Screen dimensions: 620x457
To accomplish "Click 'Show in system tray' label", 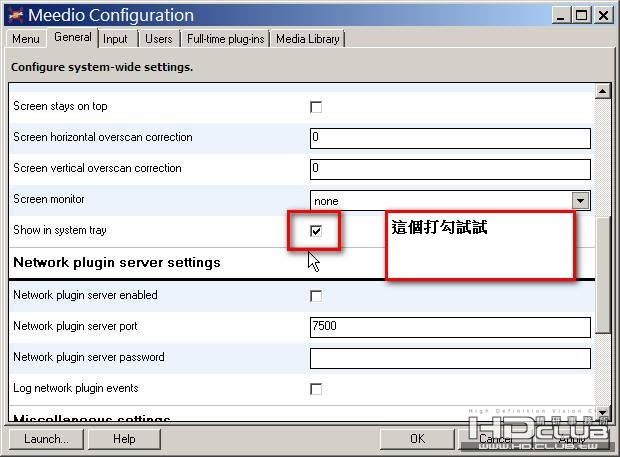I will point(60,230).
